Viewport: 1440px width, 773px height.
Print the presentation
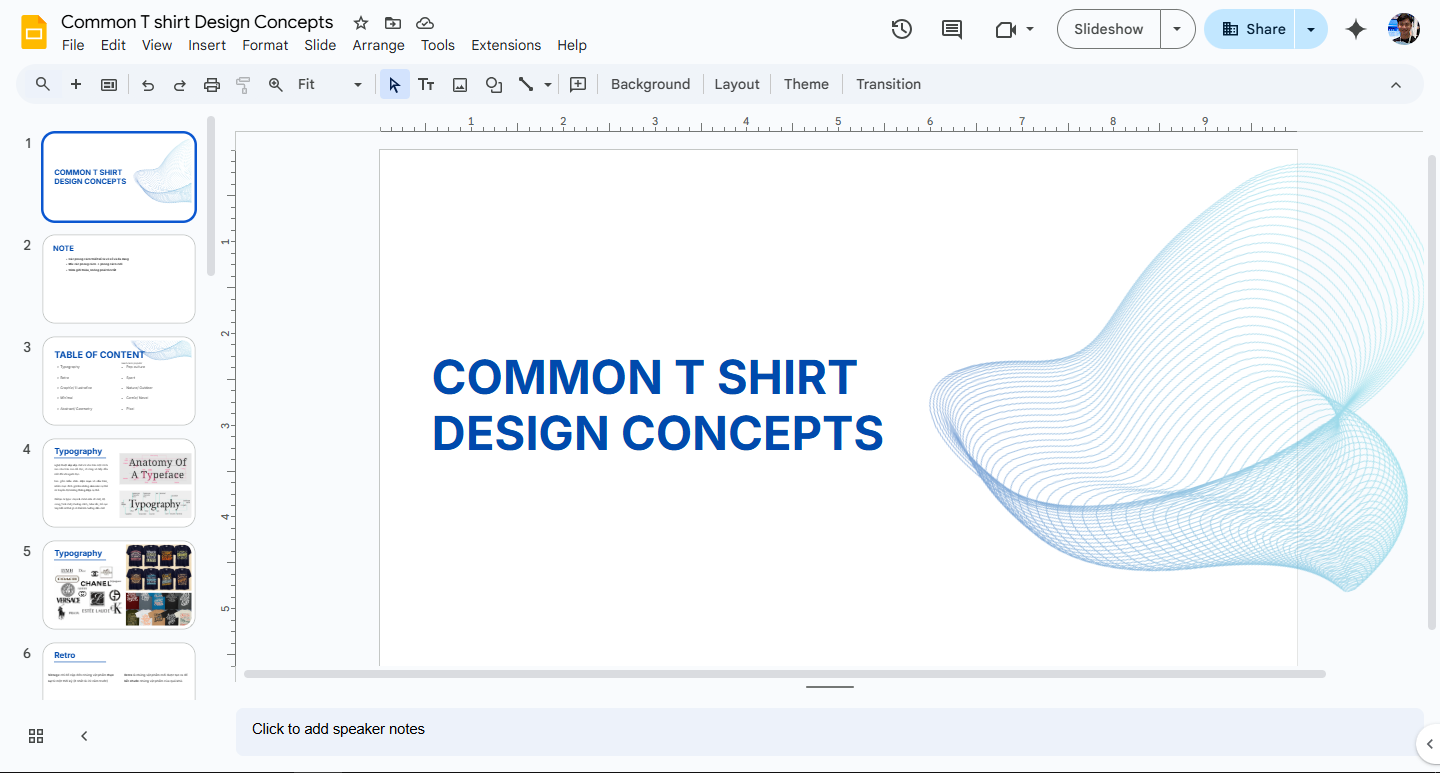(212, 85)
